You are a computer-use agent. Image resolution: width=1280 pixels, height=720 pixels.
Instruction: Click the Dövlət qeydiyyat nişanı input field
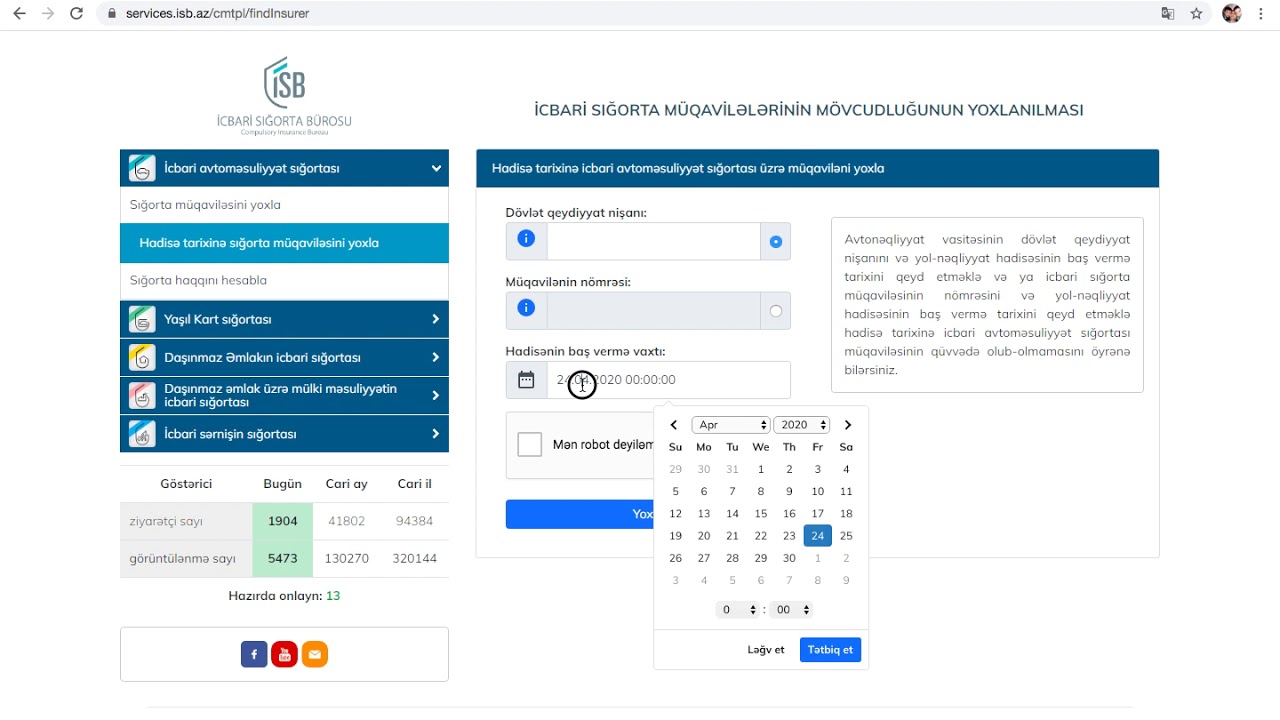coord(654,242)
